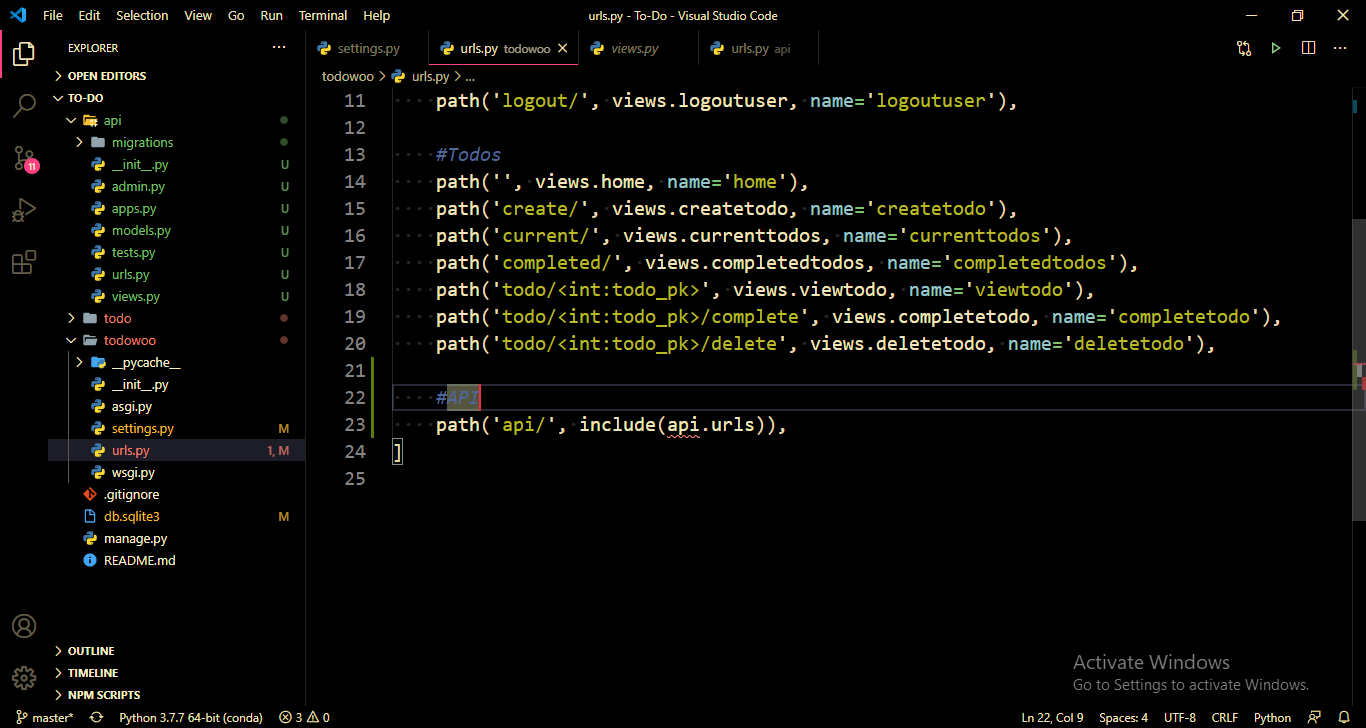Image resolution: width=1366 pixels, height=728 pixels.
Task: Open the Extensions view
Action: [x=24, y=263]
